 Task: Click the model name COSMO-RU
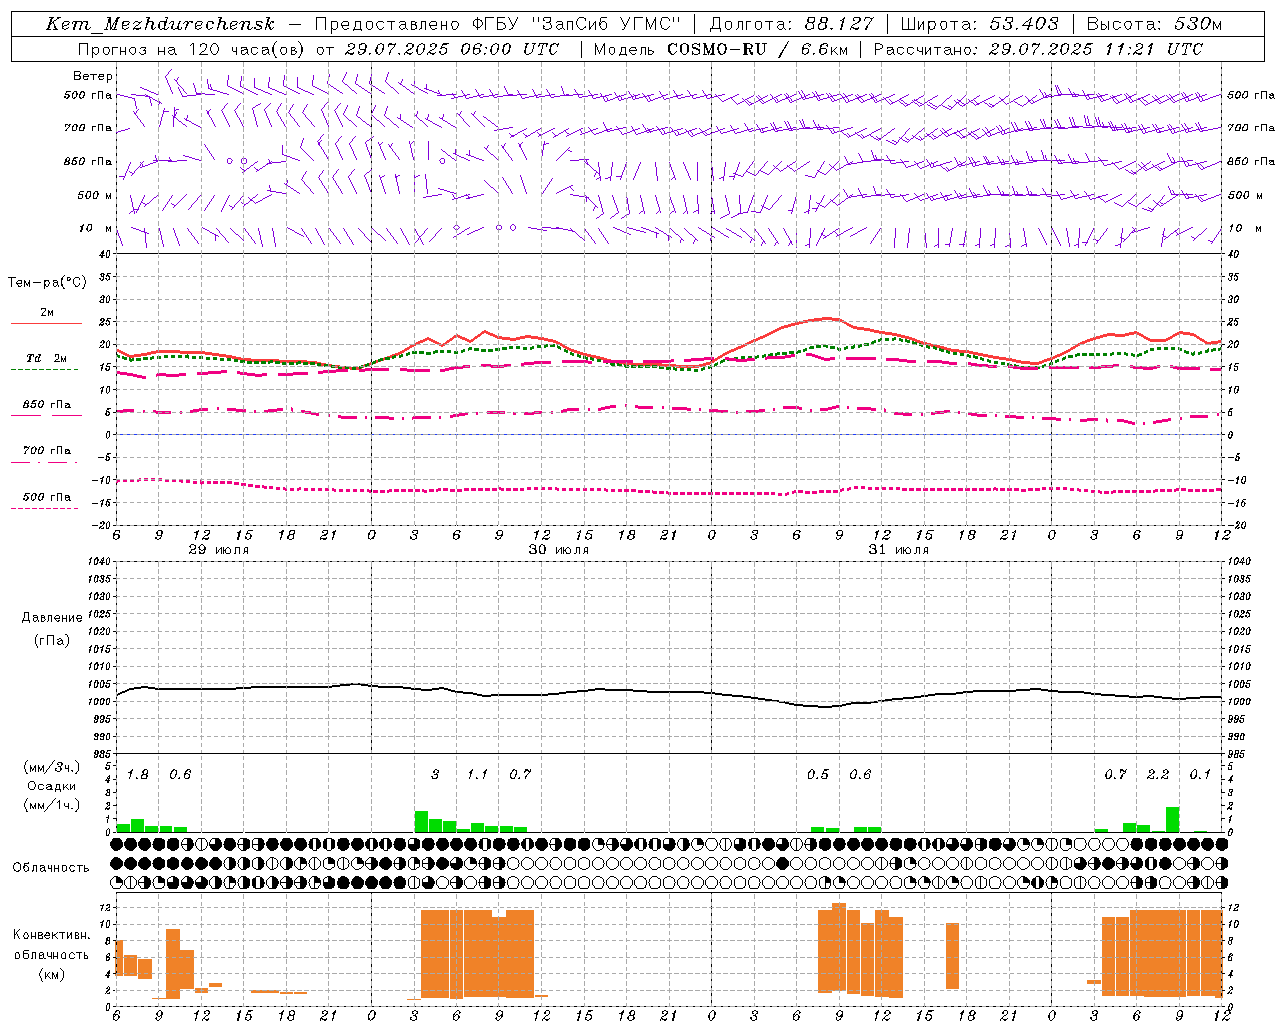coord(718,49)
